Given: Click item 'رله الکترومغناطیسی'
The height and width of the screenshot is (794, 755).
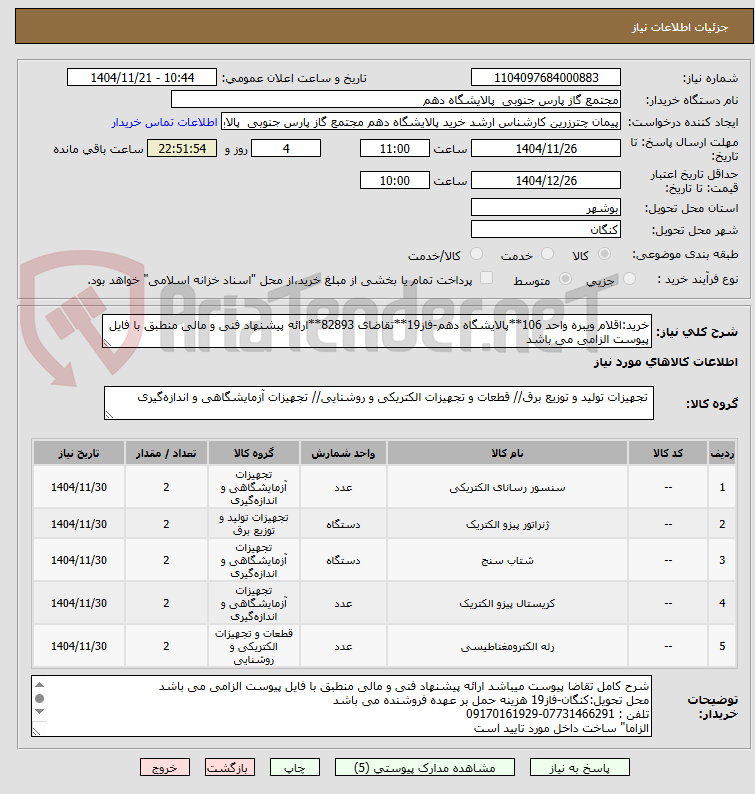Looking at the screenshot, I should (x=507, y=646).
